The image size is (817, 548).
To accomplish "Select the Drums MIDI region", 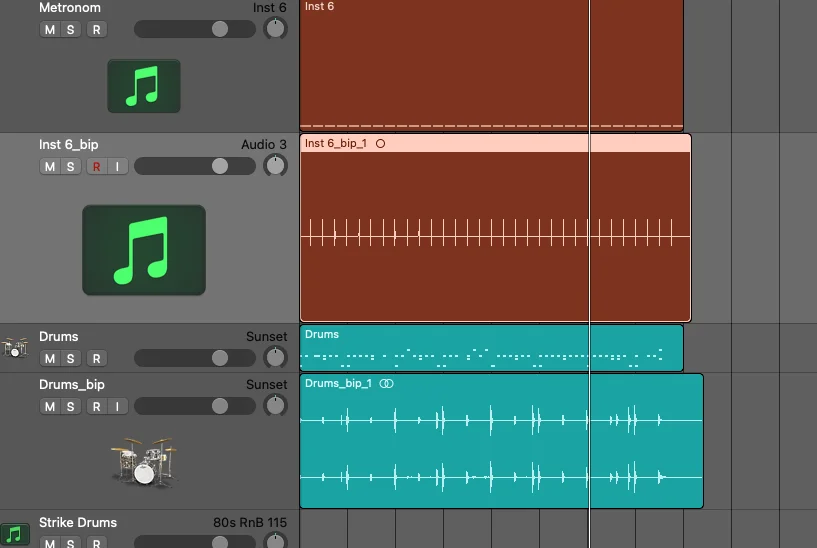I will point(491,348).
